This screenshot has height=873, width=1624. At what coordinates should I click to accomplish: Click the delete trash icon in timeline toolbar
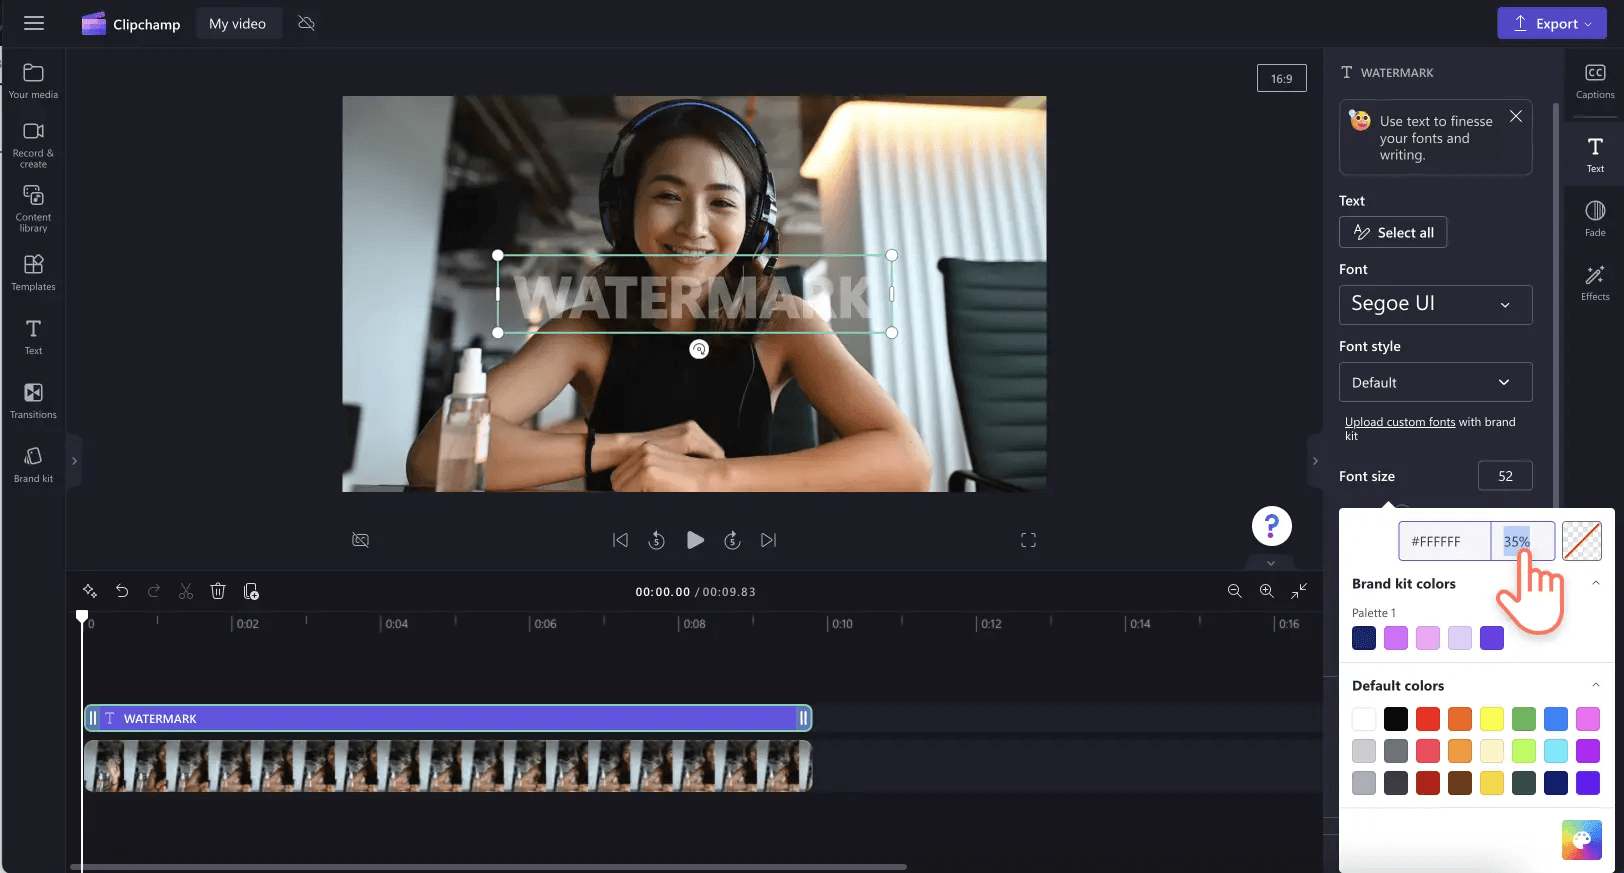218,591
